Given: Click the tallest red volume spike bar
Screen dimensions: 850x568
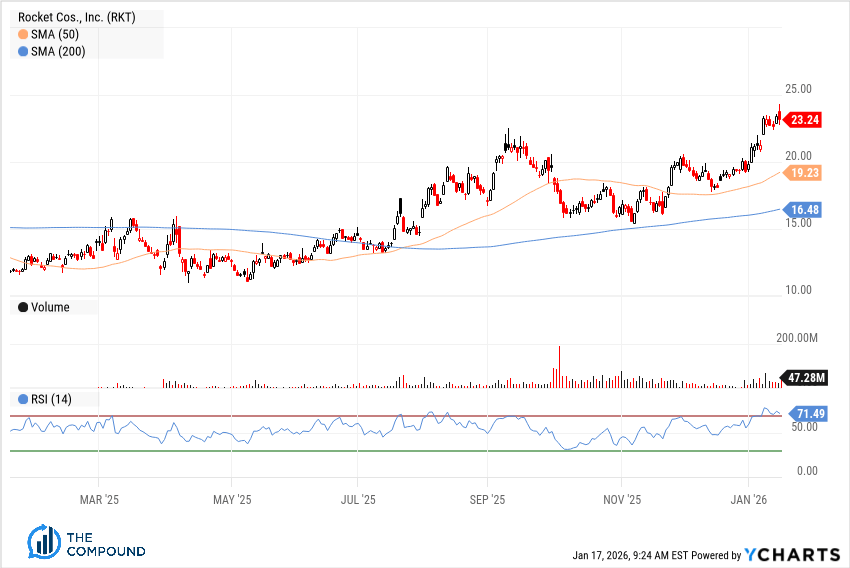Looking at the screenshot, I should [x=559, y=367].
